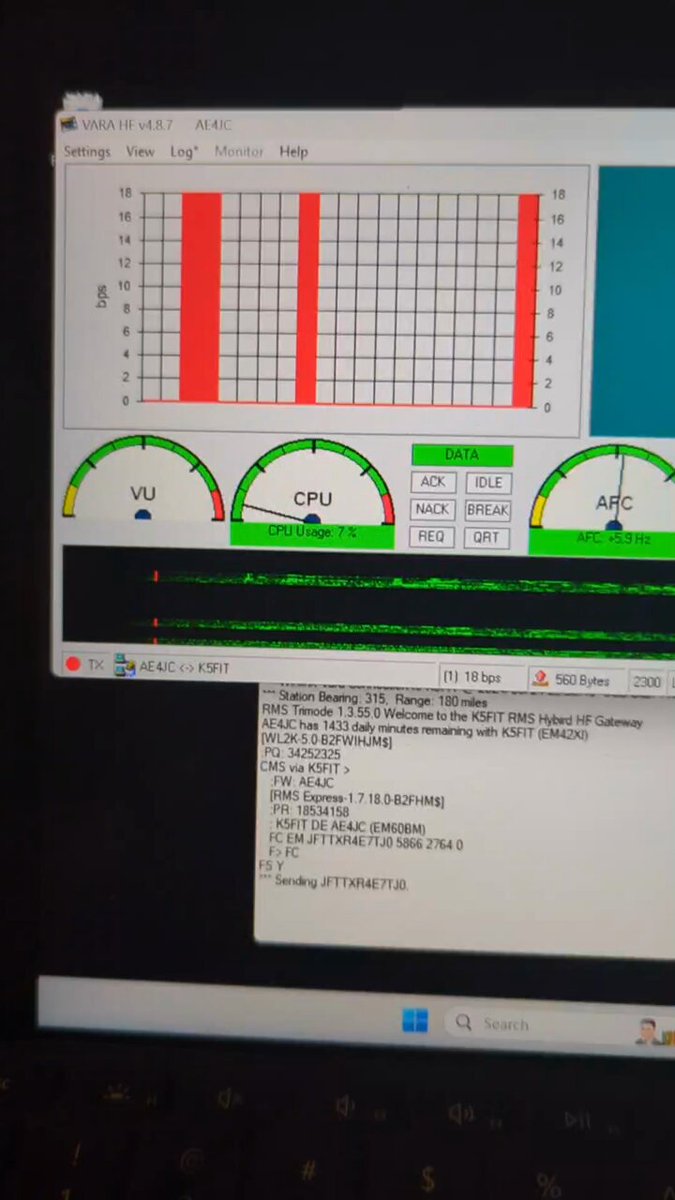Screen dimensions: 675x1200
Task: Click the red TX indicator light
Action: click(x=73, y=664)
